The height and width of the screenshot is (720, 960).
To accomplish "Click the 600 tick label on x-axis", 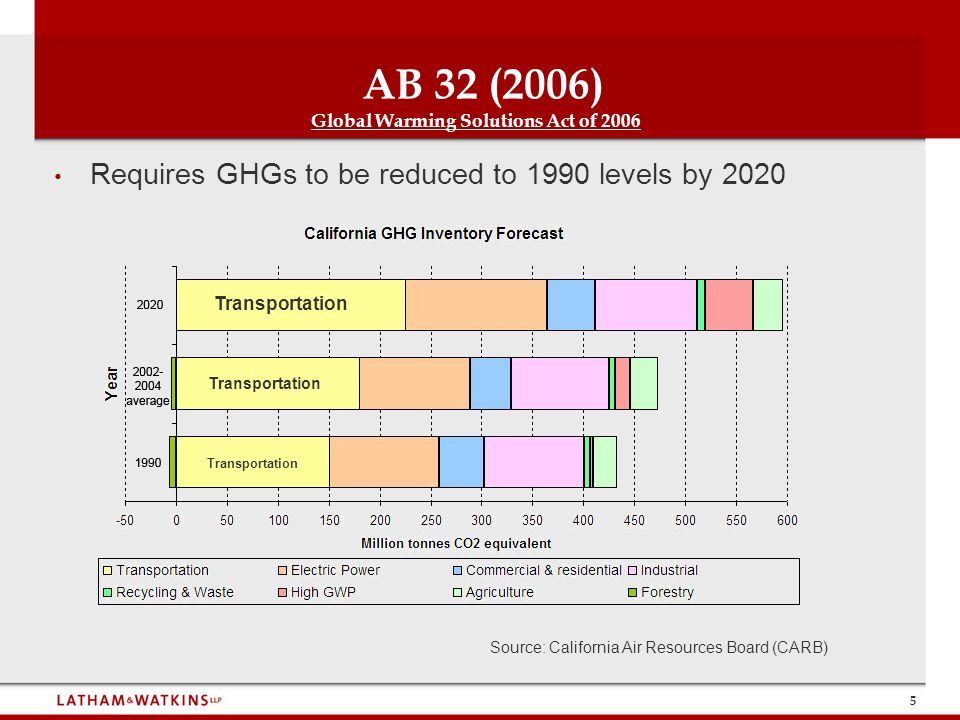I will pos(787,520).
